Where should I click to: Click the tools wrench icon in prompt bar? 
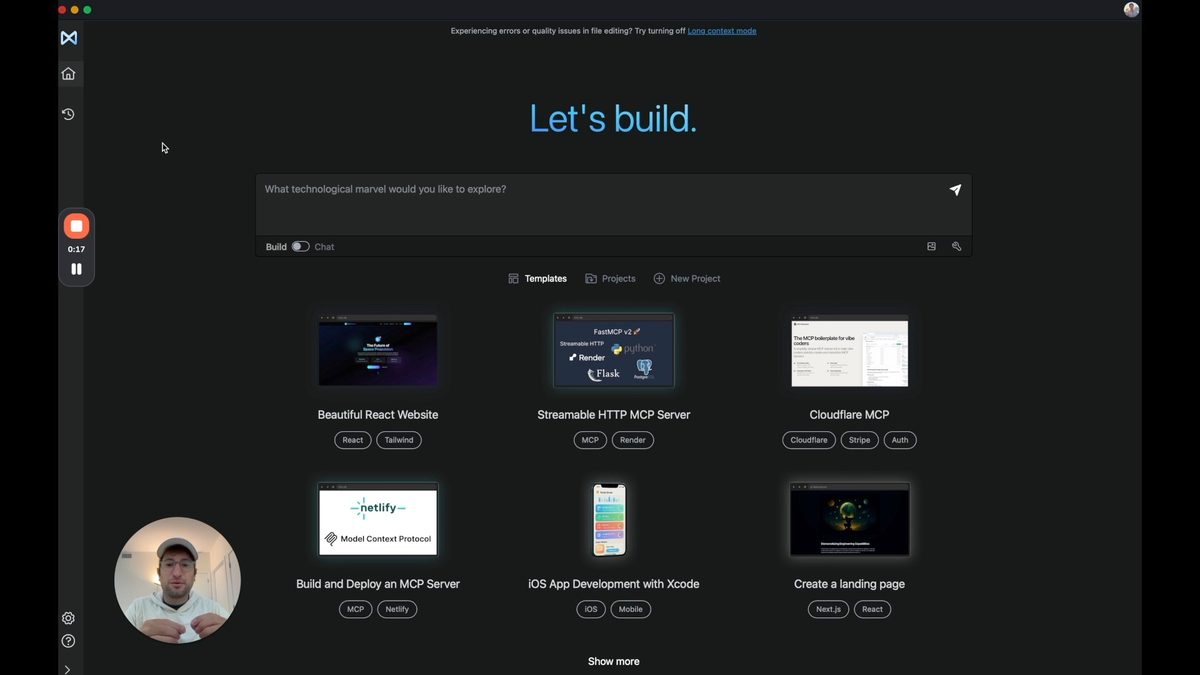pos(956,246)
